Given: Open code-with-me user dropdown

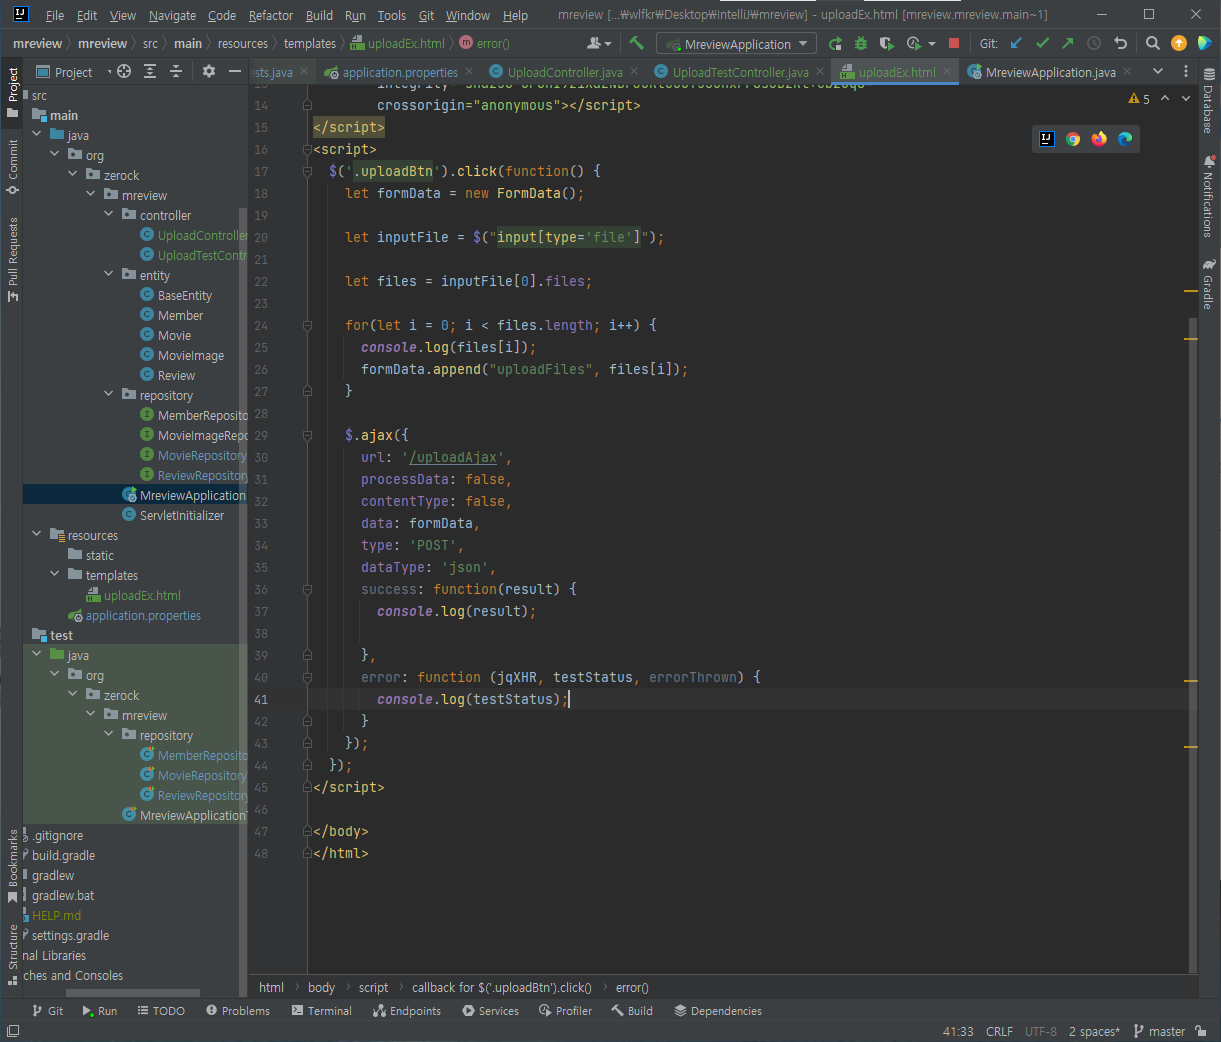Looking at the screenshot, I should pos(599,43).
